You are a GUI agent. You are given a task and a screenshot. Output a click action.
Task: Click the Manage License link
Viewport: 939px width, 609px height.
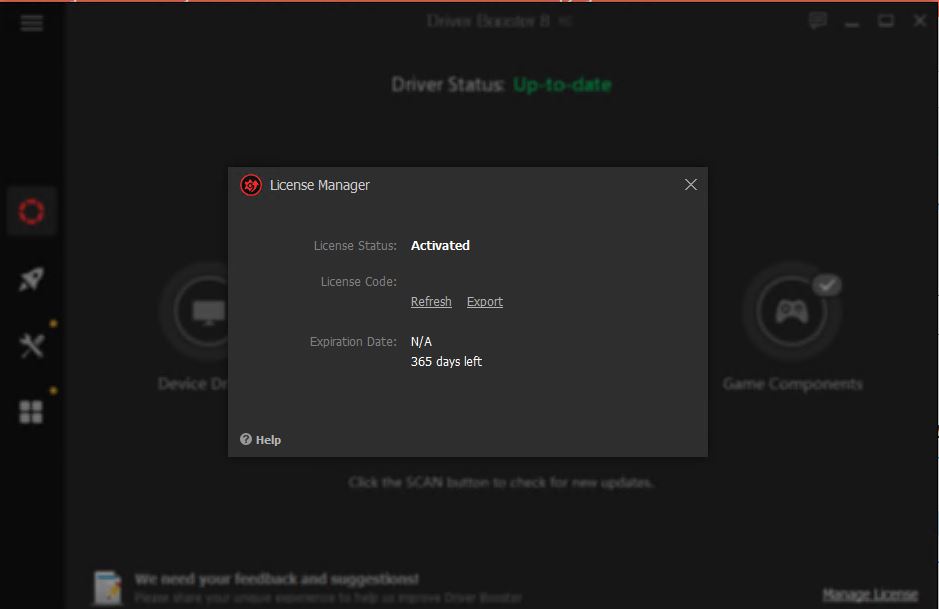point(870,594)
